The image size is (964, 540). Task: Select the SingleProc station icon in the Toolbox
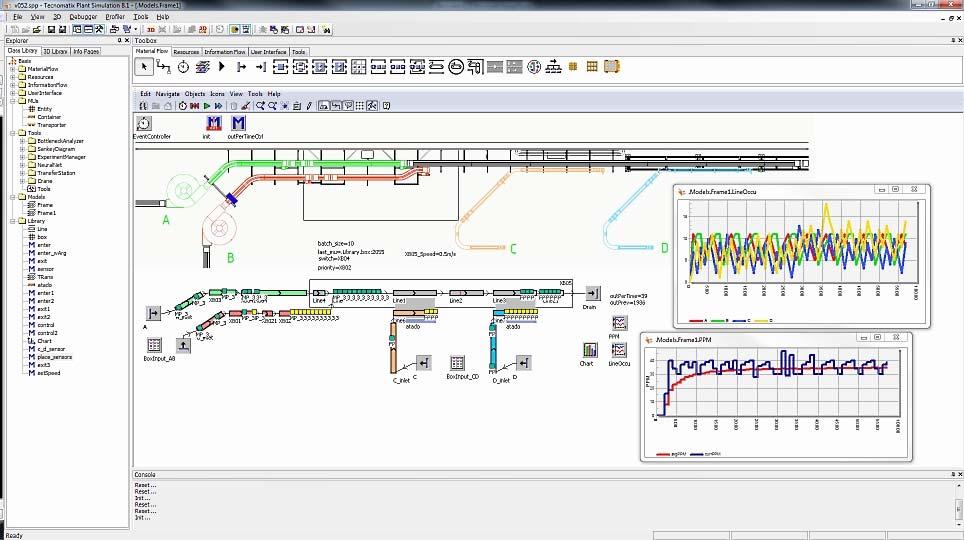(x=280, y=67)
